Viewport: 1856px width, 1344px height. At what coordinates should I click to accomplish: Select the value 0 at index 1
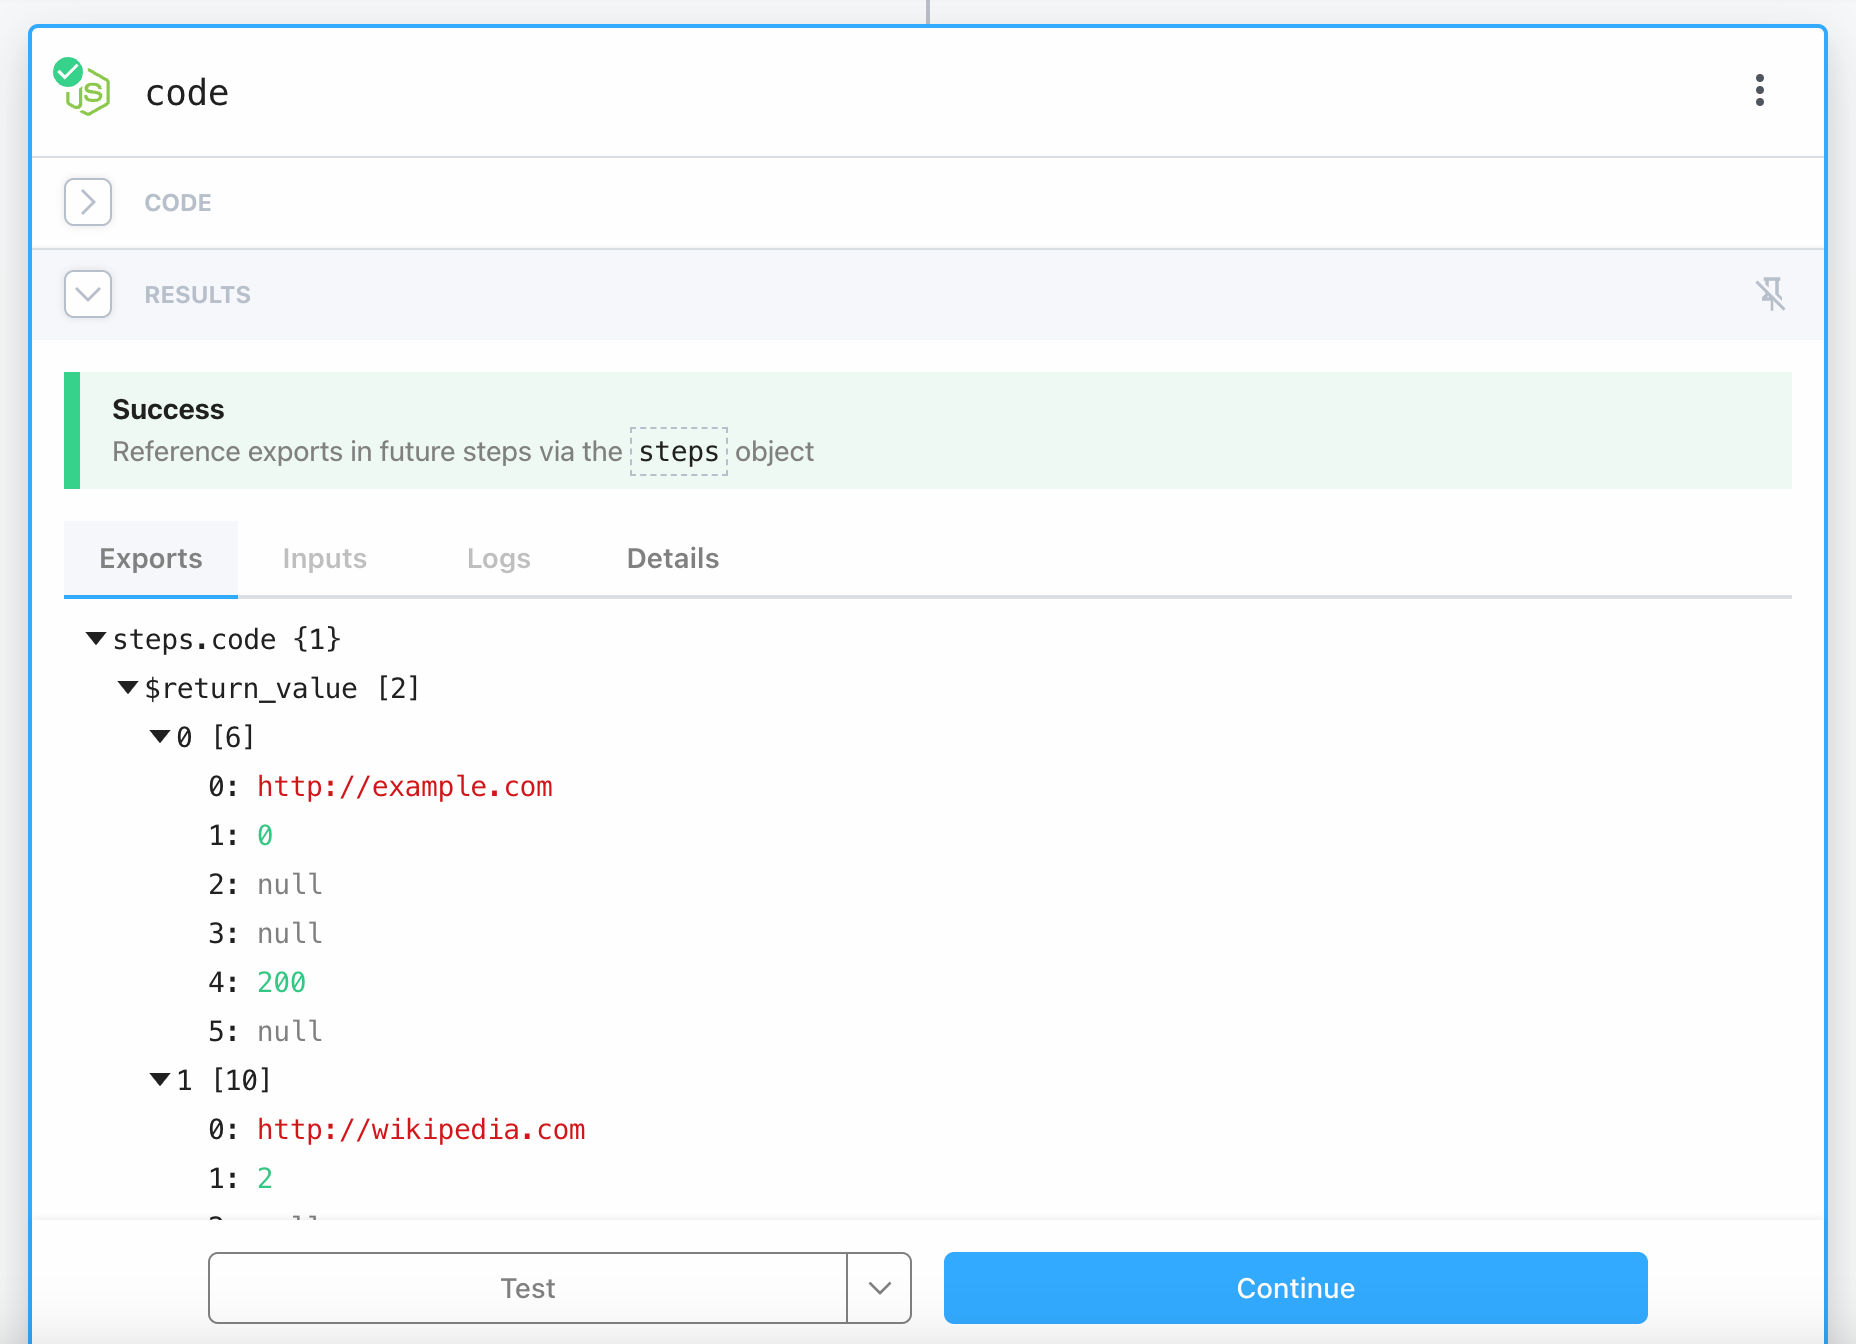click(265, 835)
